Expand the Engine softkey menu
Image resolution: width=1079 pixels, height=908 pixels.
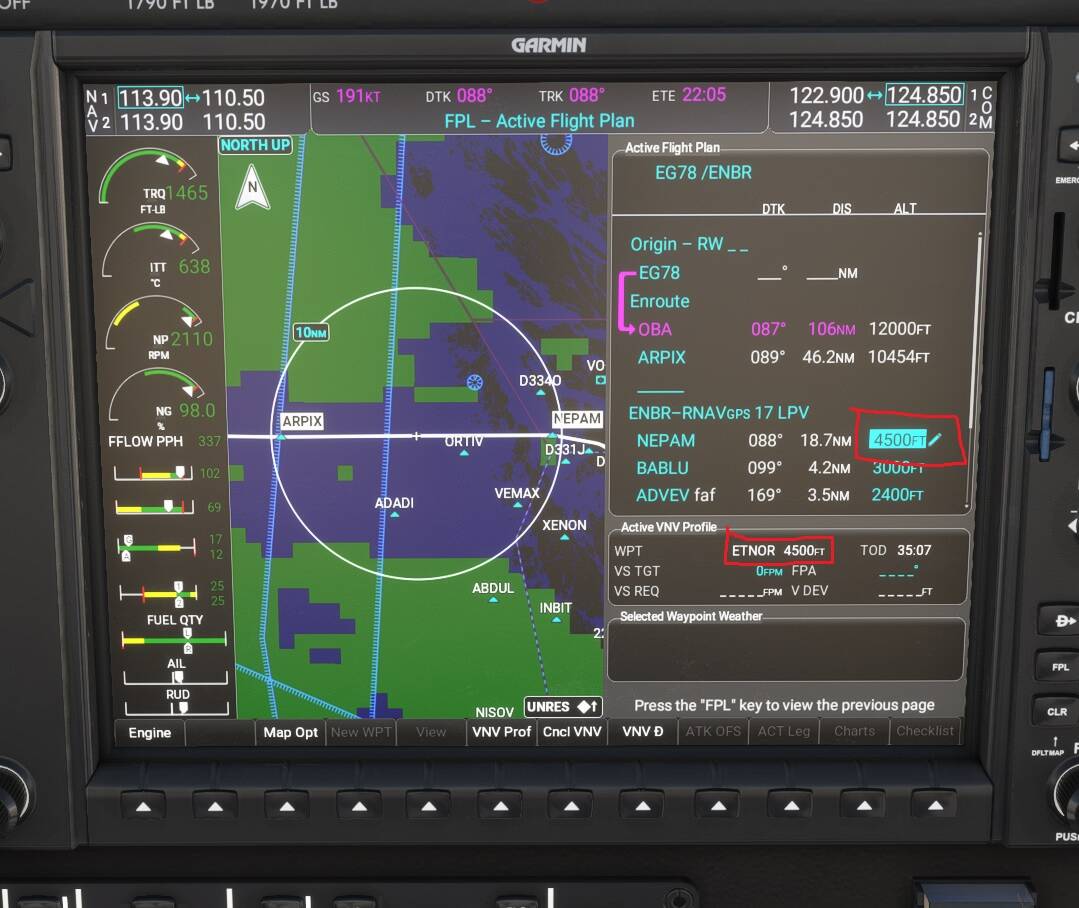(x=148, y=732)
